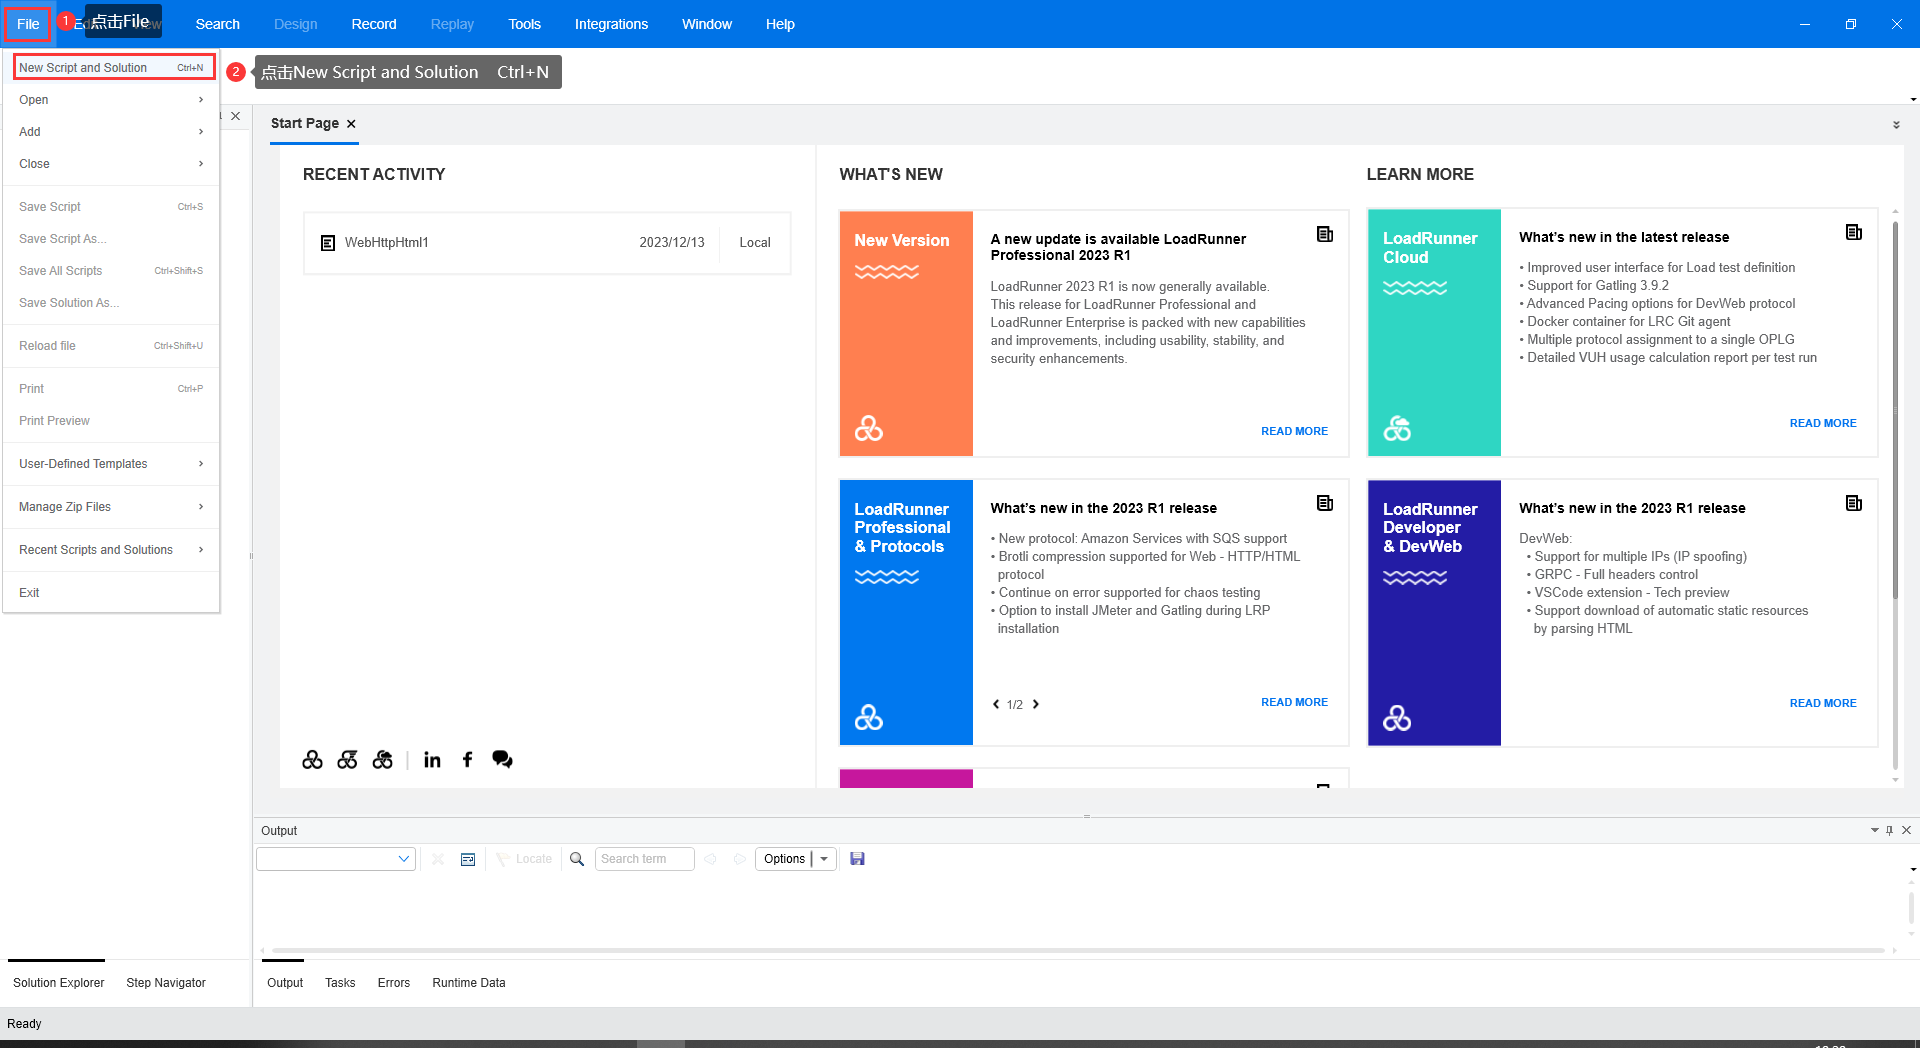Open the Window menu
This screenshot has height=1048, width=1920.
[x=707, y=24]
